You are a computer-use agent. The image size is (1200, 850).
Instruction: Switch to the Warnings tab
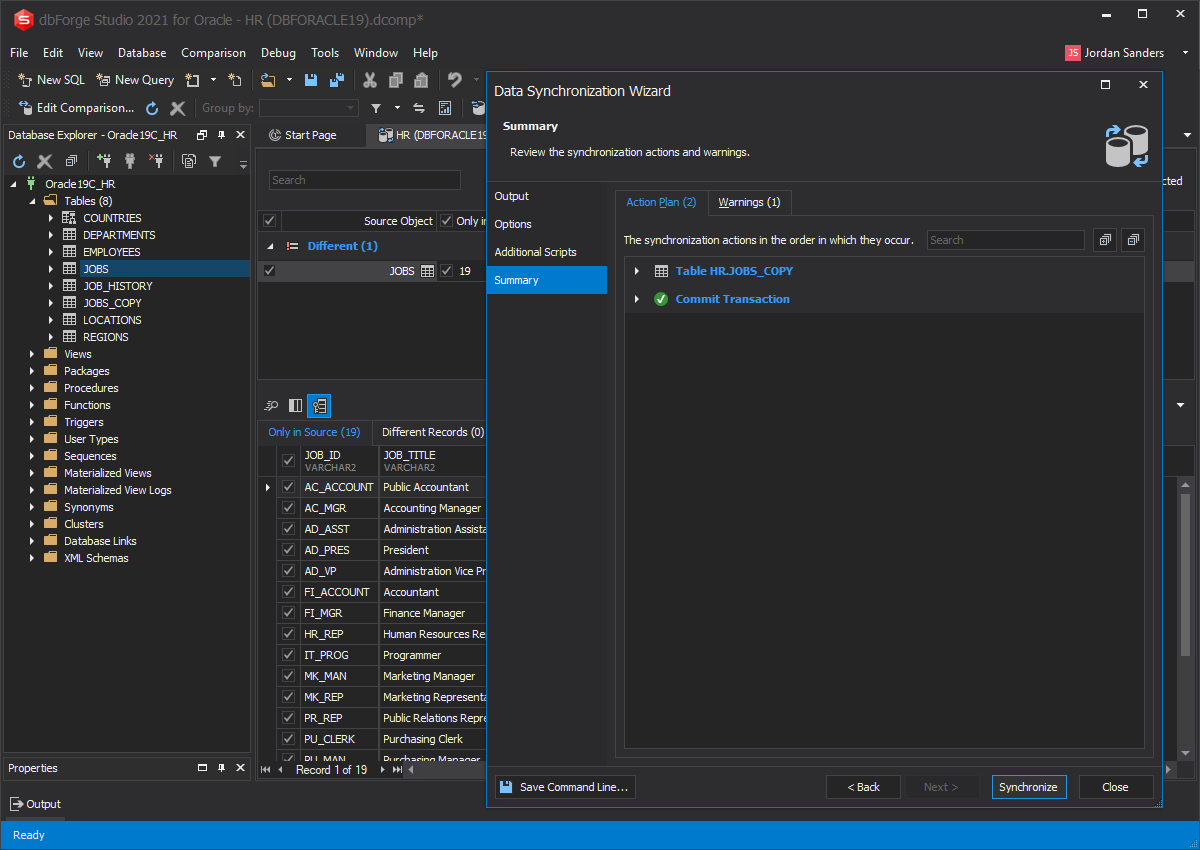[x=748, y=202]
